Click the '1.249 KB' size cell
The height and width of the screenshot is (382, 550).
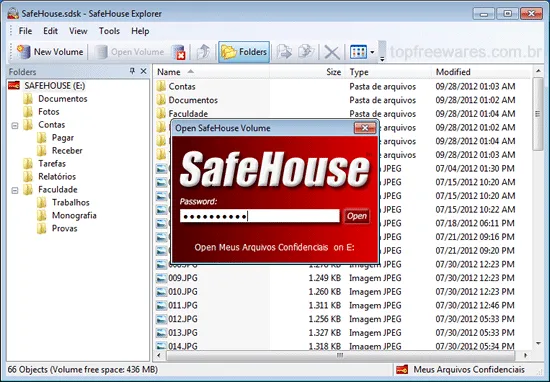click(x=324, y=278)
